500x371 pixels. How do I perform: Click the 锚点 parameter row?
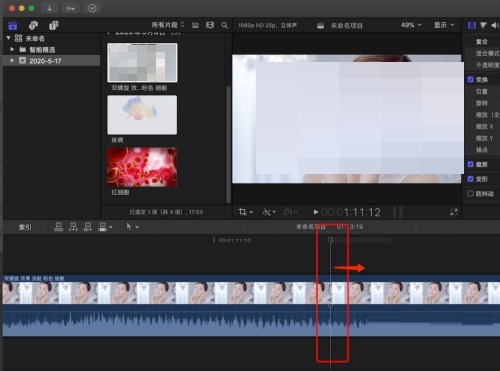[x=482, y=150]
